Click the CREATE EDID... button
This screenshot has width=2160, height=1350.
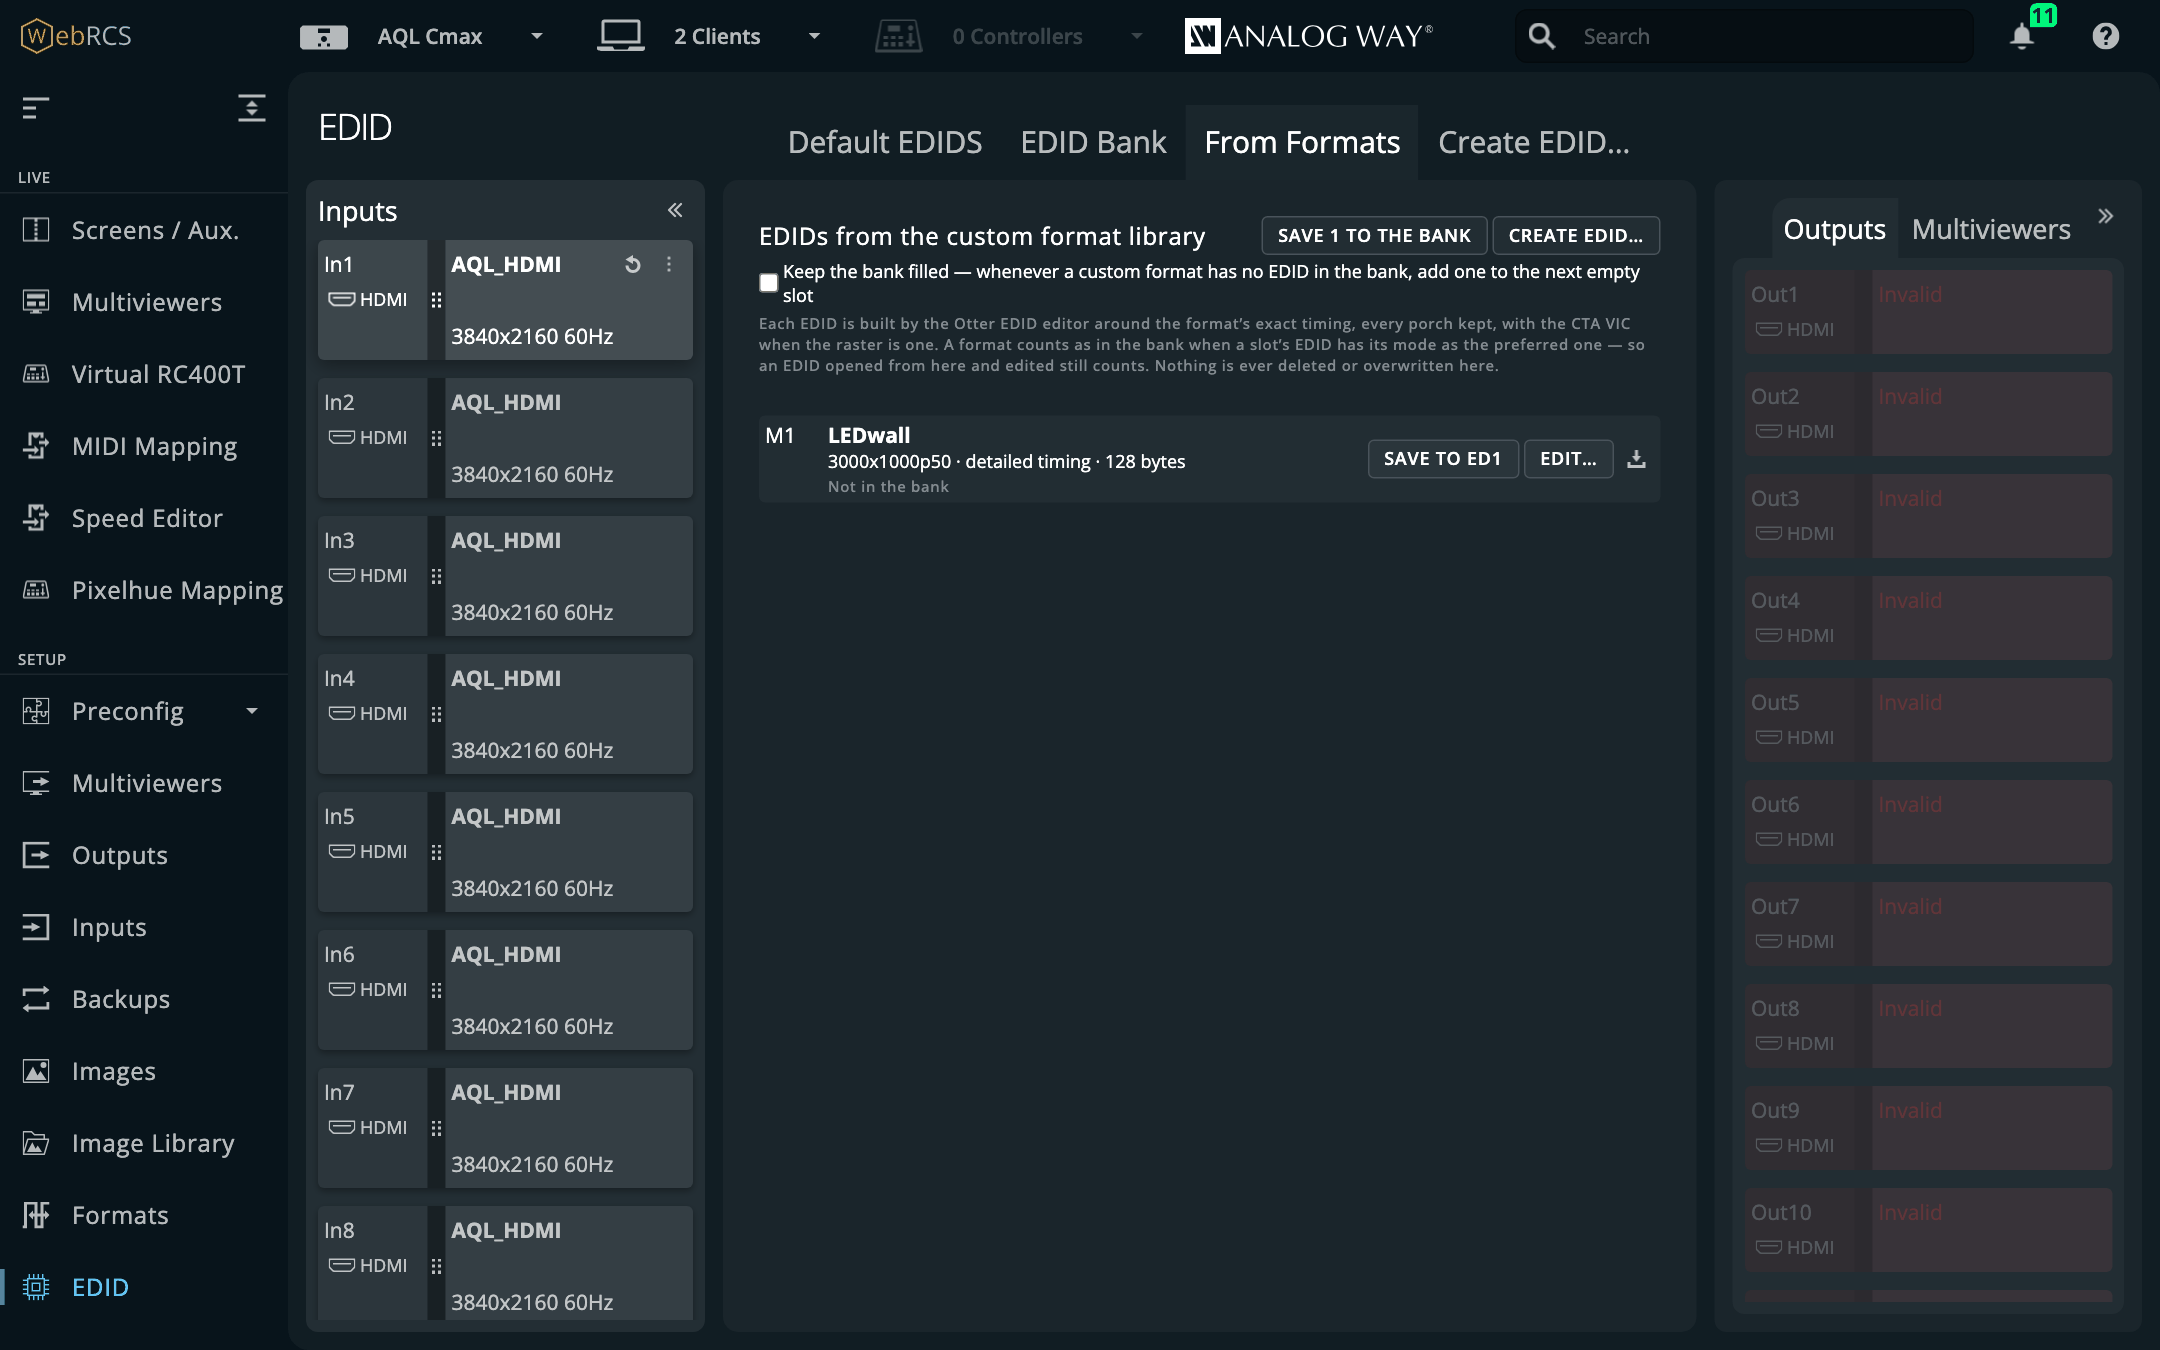[x=1576, y=236]
